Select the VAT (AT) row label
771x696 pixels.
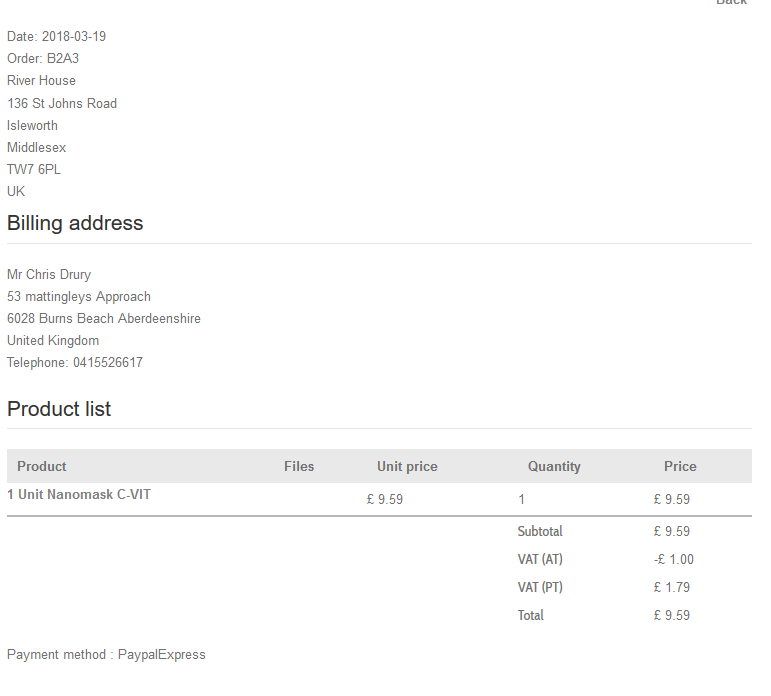point(540,559)
